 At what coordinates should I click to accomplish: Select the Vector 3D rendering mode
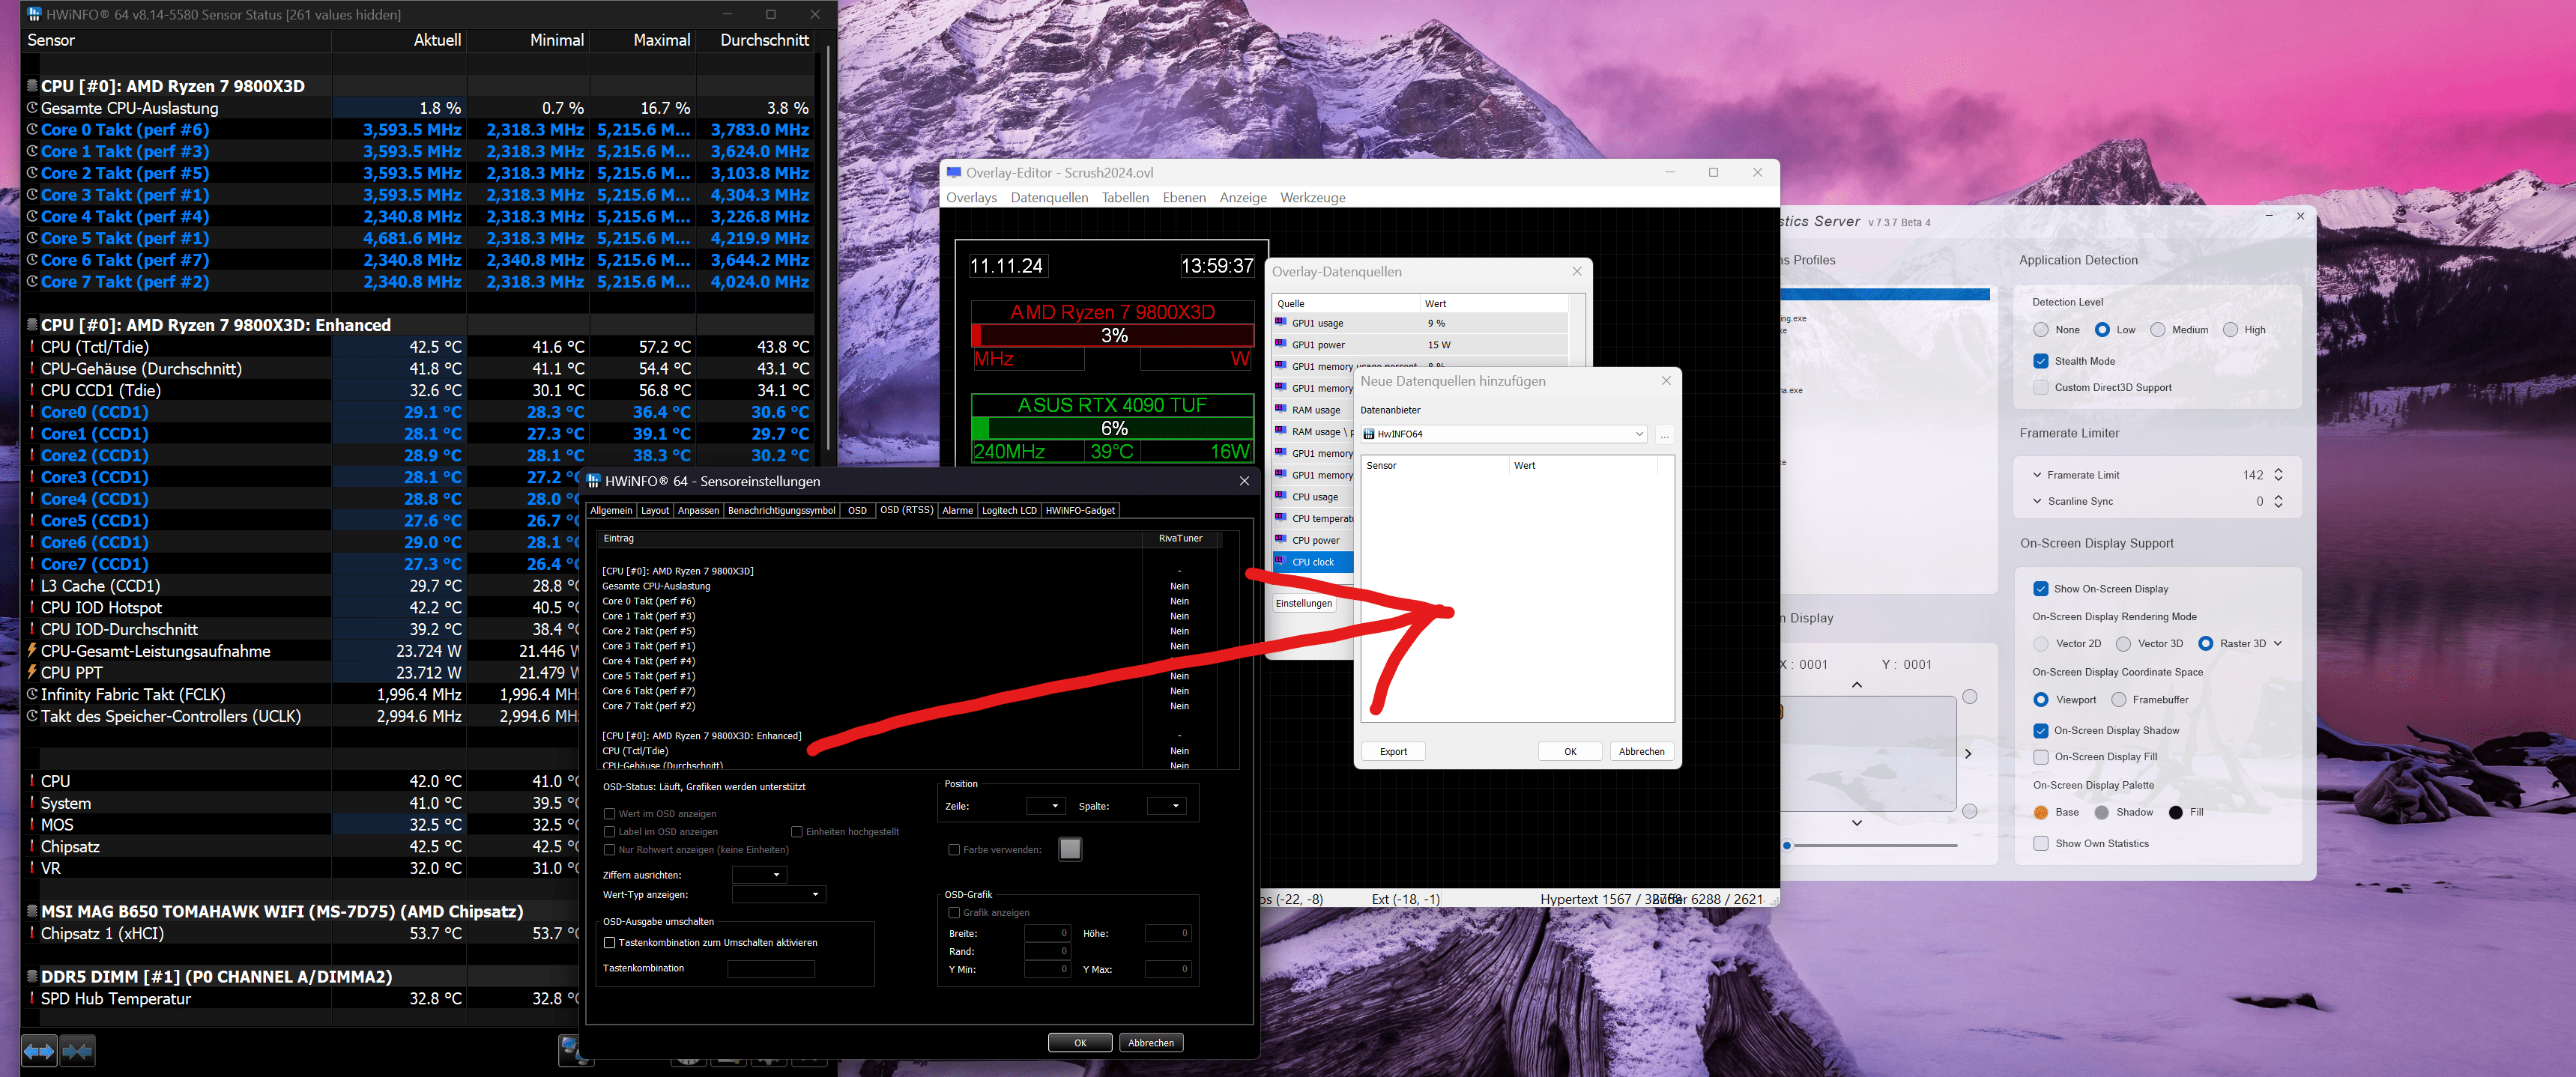click(x=2124, y=644)
